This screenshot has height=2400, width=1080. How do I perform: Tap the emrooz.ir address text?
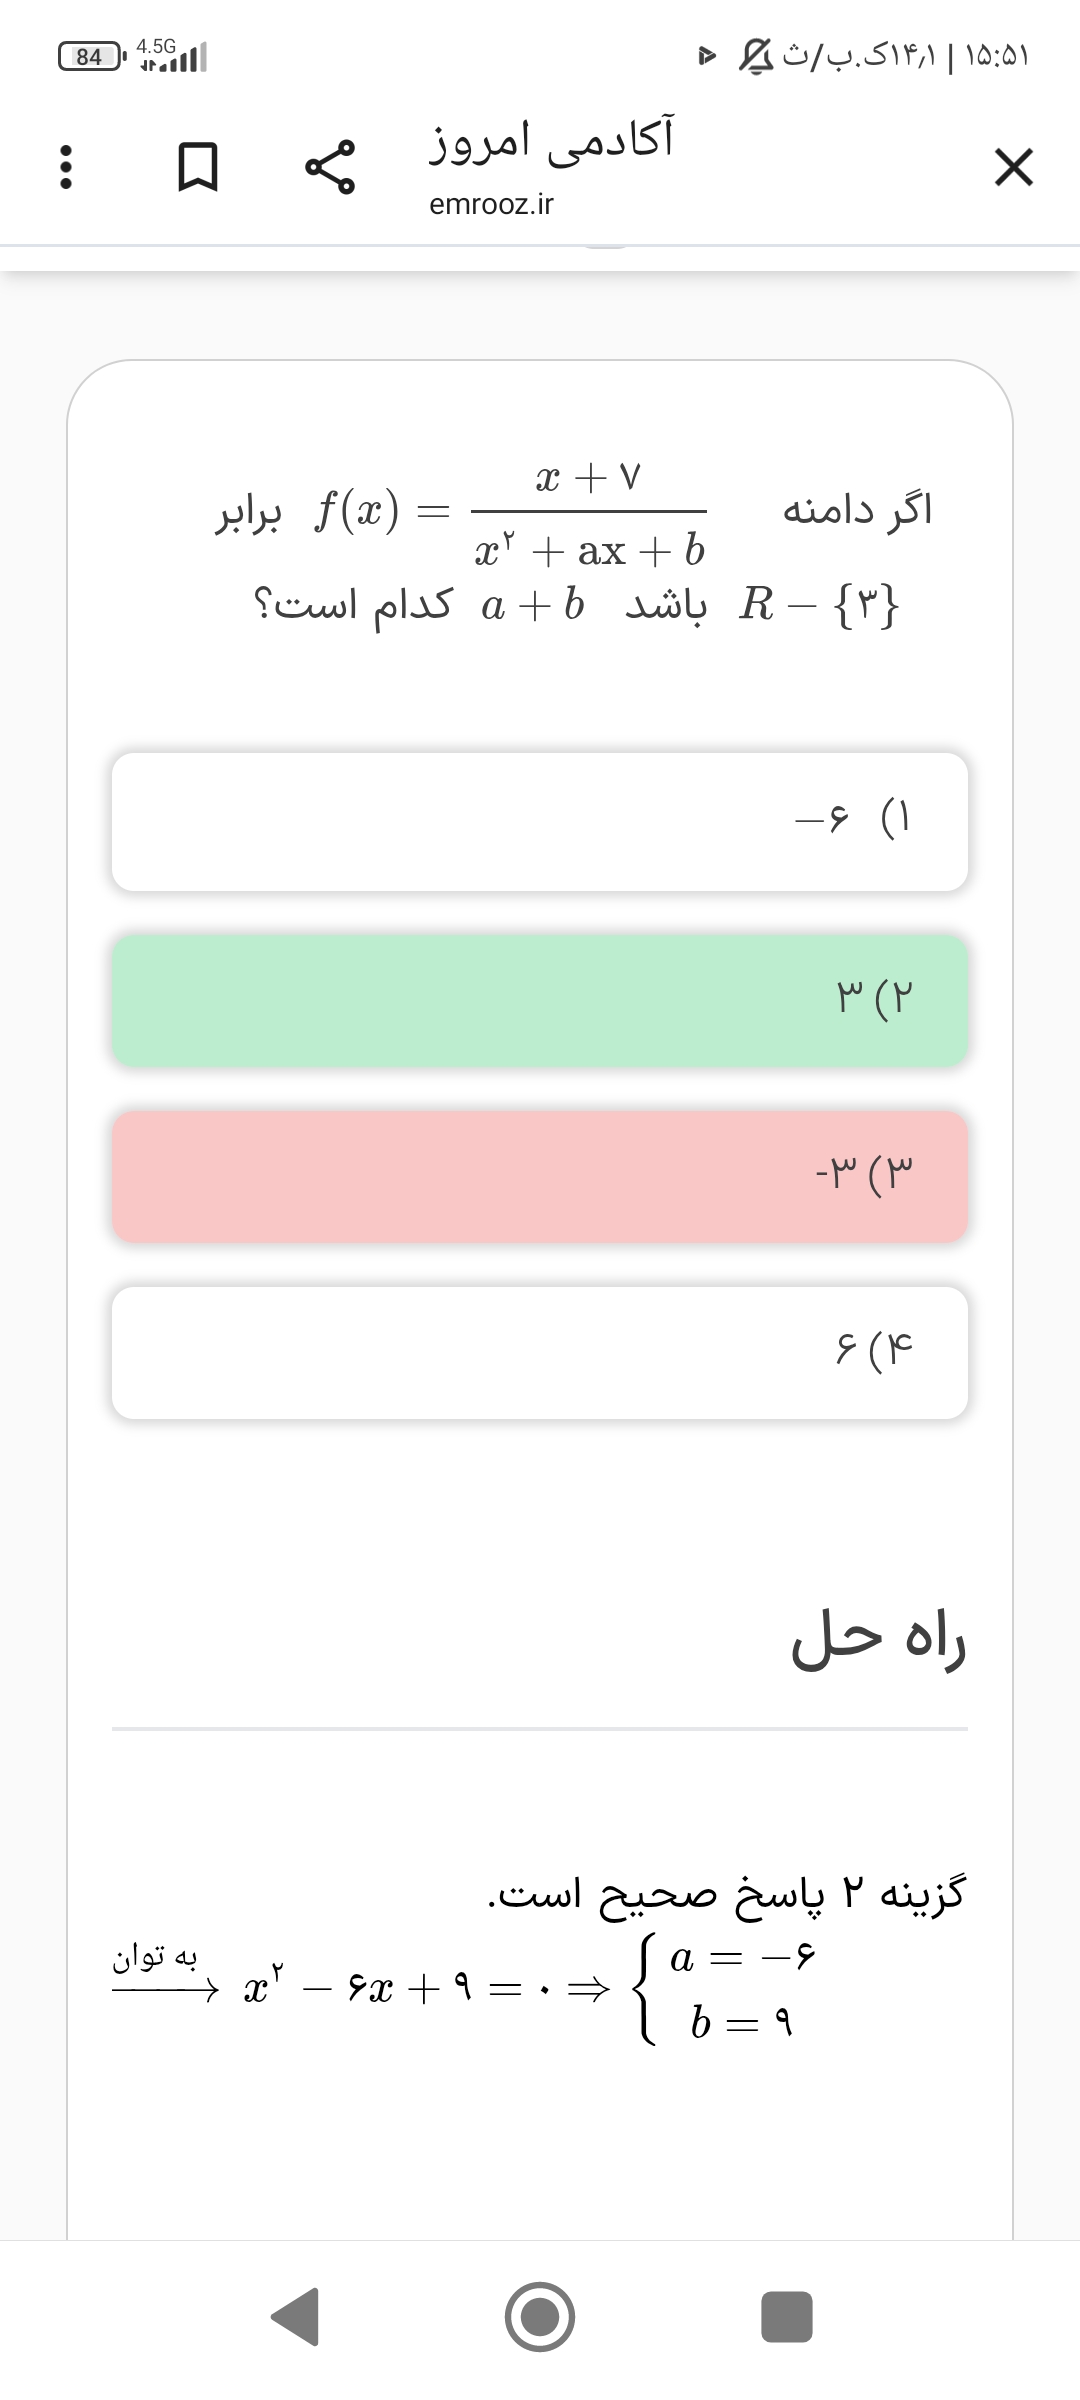pyautogui.click(x=491, y=204)
